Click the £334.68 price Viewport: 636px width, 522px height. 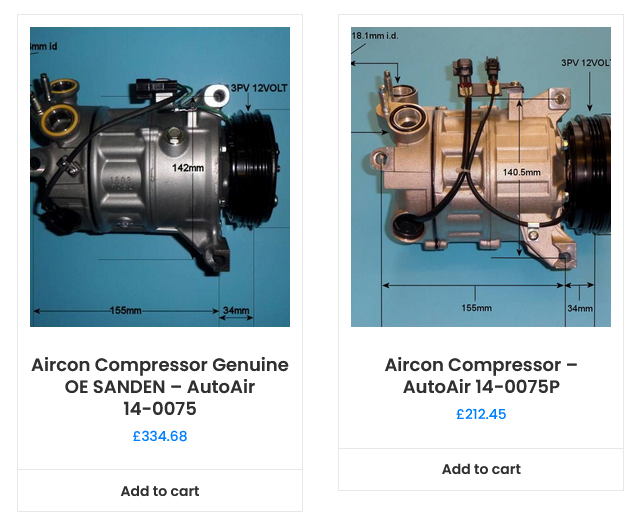point(160,436)
